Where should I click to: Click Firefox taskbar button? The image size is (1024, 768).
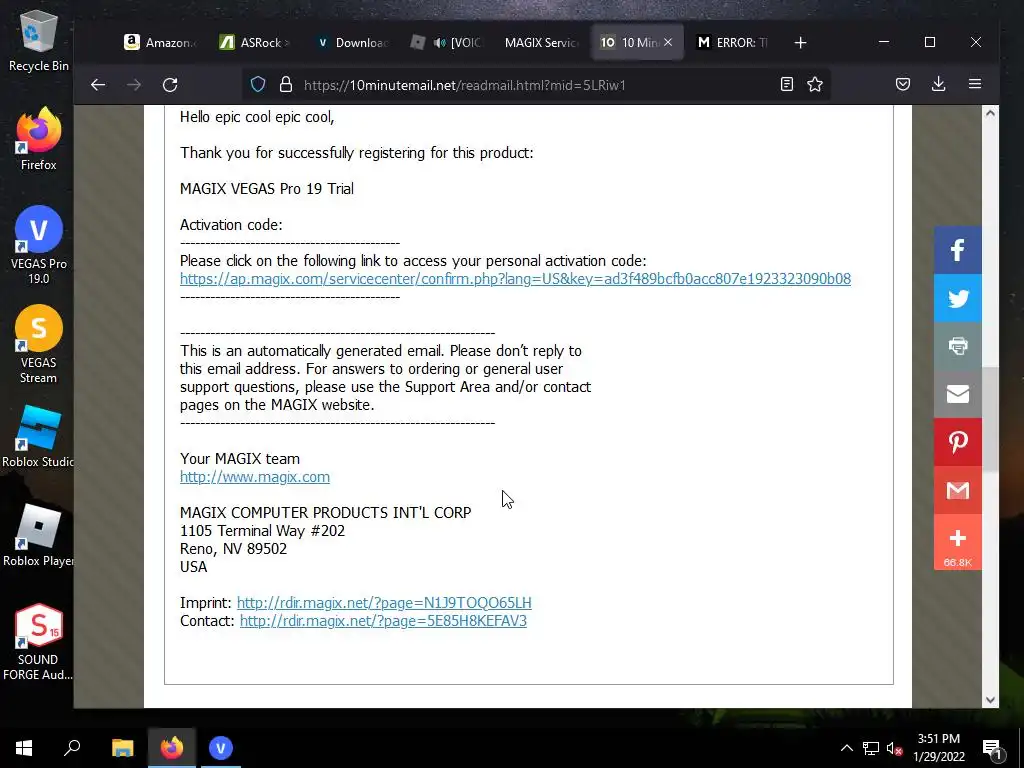(x=172, y=748)
